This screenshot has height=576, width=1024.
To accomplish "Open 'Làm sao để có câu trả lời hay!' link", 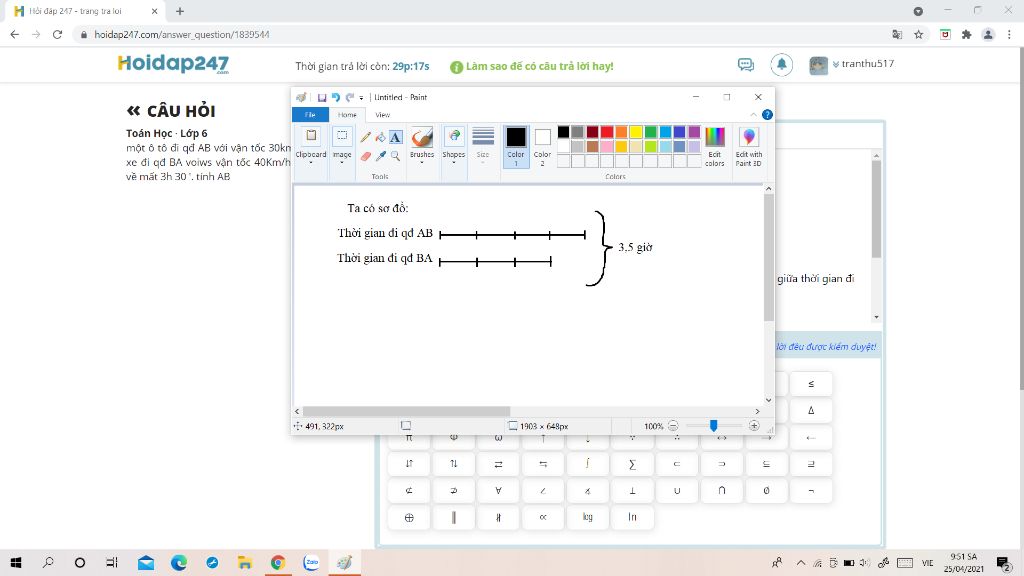I will [539, 66].
